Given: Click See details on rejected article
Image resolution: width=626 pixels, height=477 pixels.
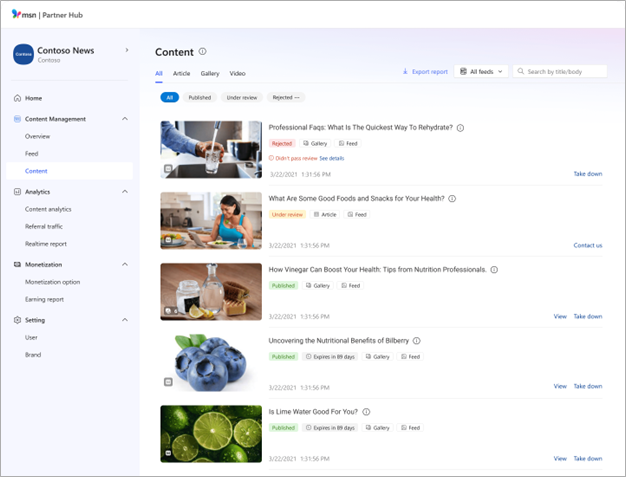Looking at the screenshot, I should pos(331,158).
